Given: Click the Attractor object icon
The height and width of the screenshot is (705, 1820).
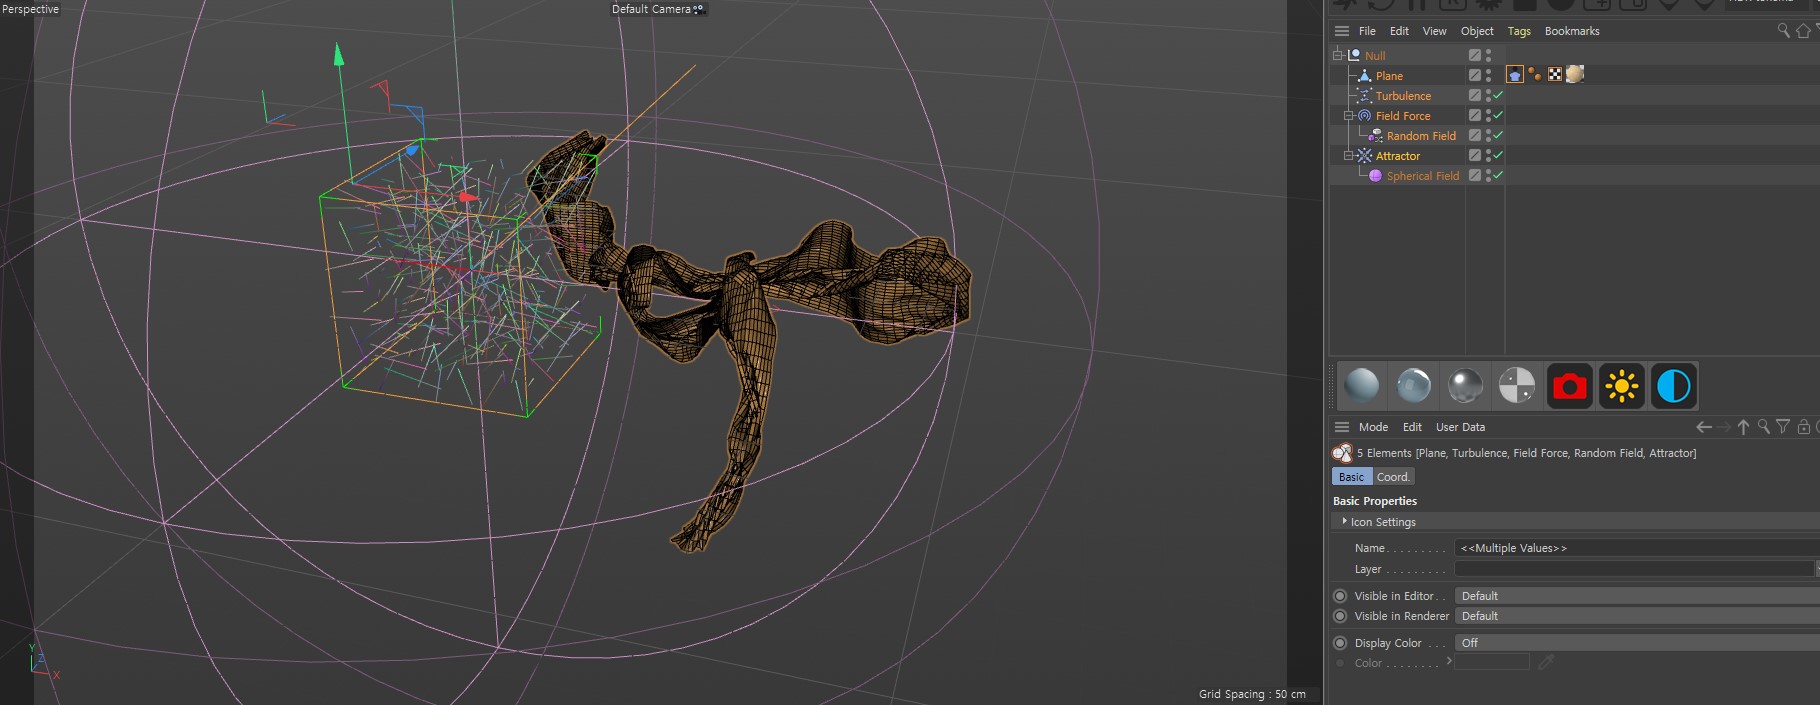Looking at the screenshot, I should point(1364,155).
